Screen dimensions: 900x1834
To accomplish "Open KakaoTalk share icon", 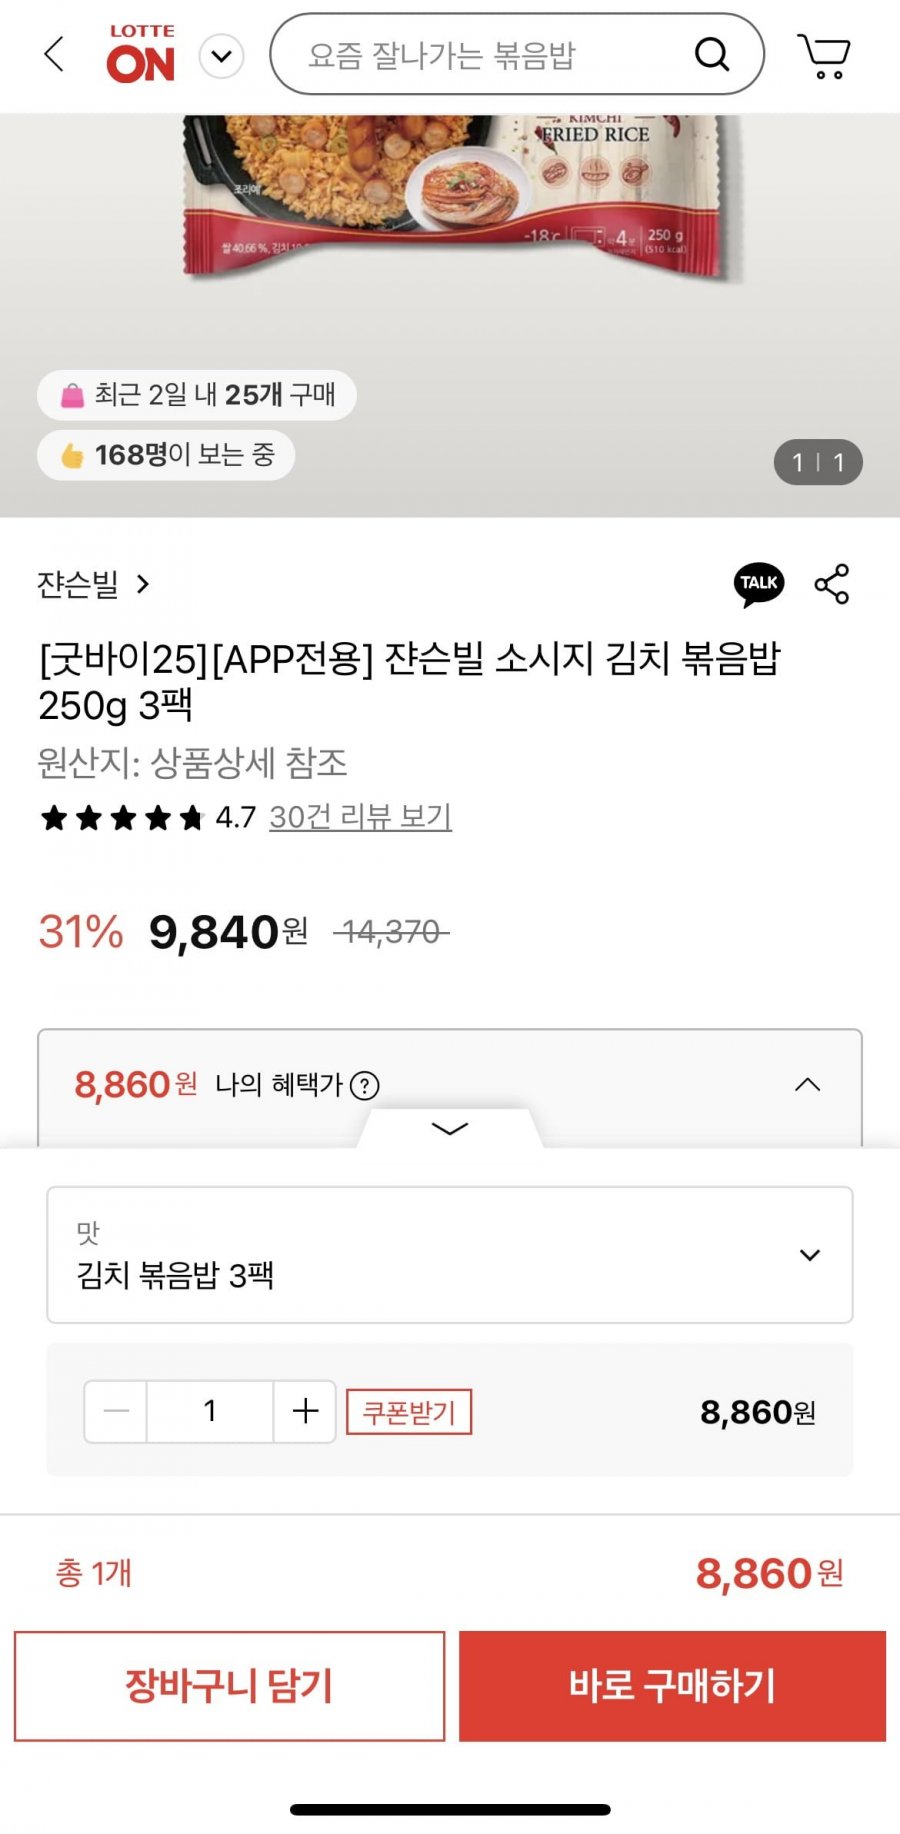I will [x=759, y=584].
